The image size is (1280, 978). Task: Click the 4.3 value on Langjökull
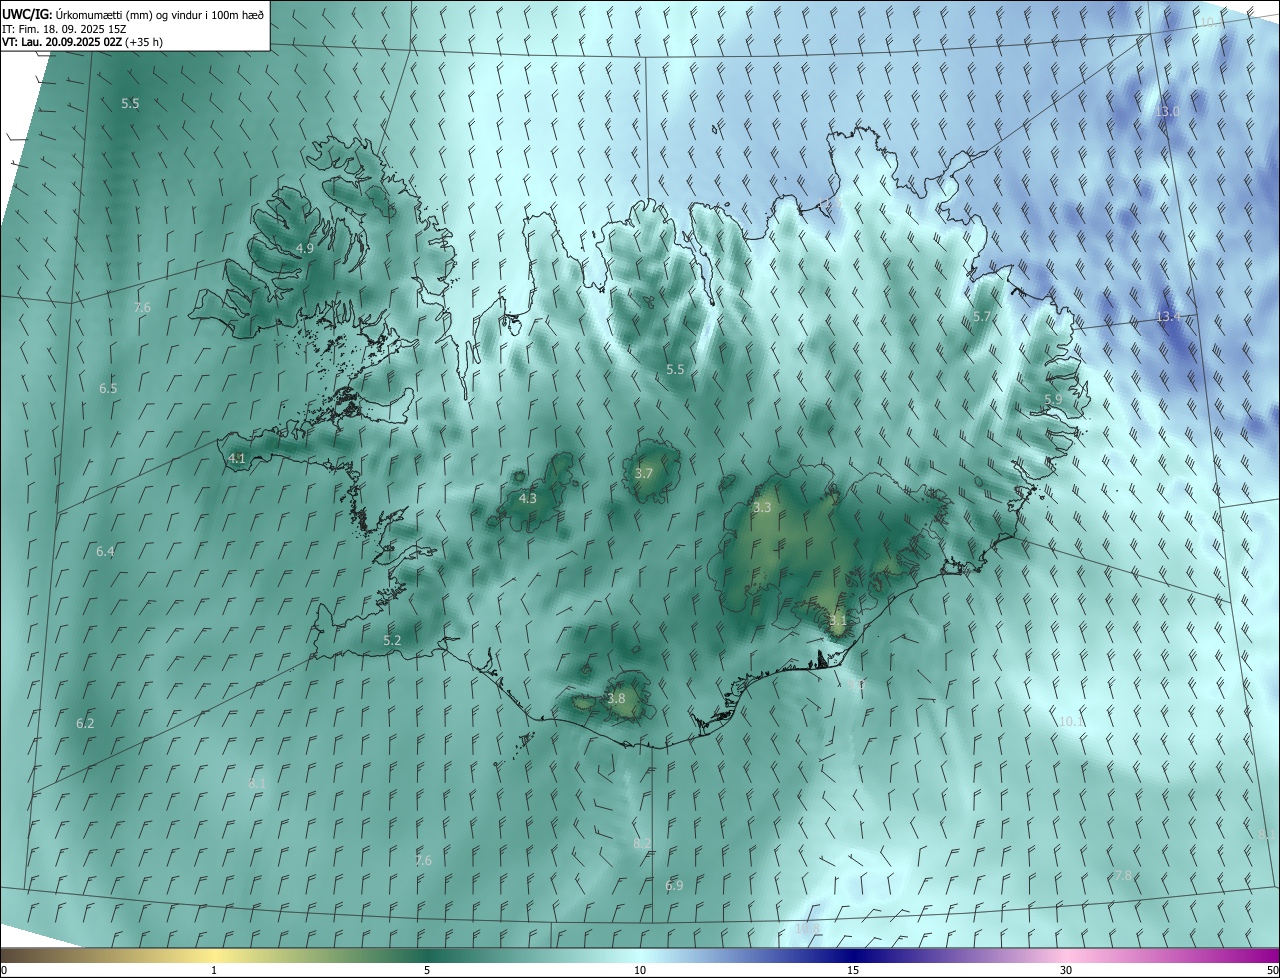click(527, 498)
